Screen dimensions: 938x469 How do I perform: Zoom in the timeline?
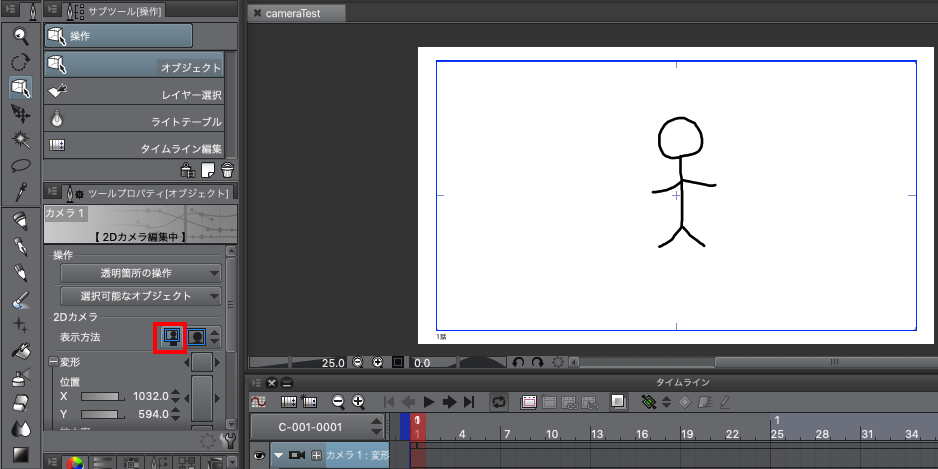coord(358,402)
